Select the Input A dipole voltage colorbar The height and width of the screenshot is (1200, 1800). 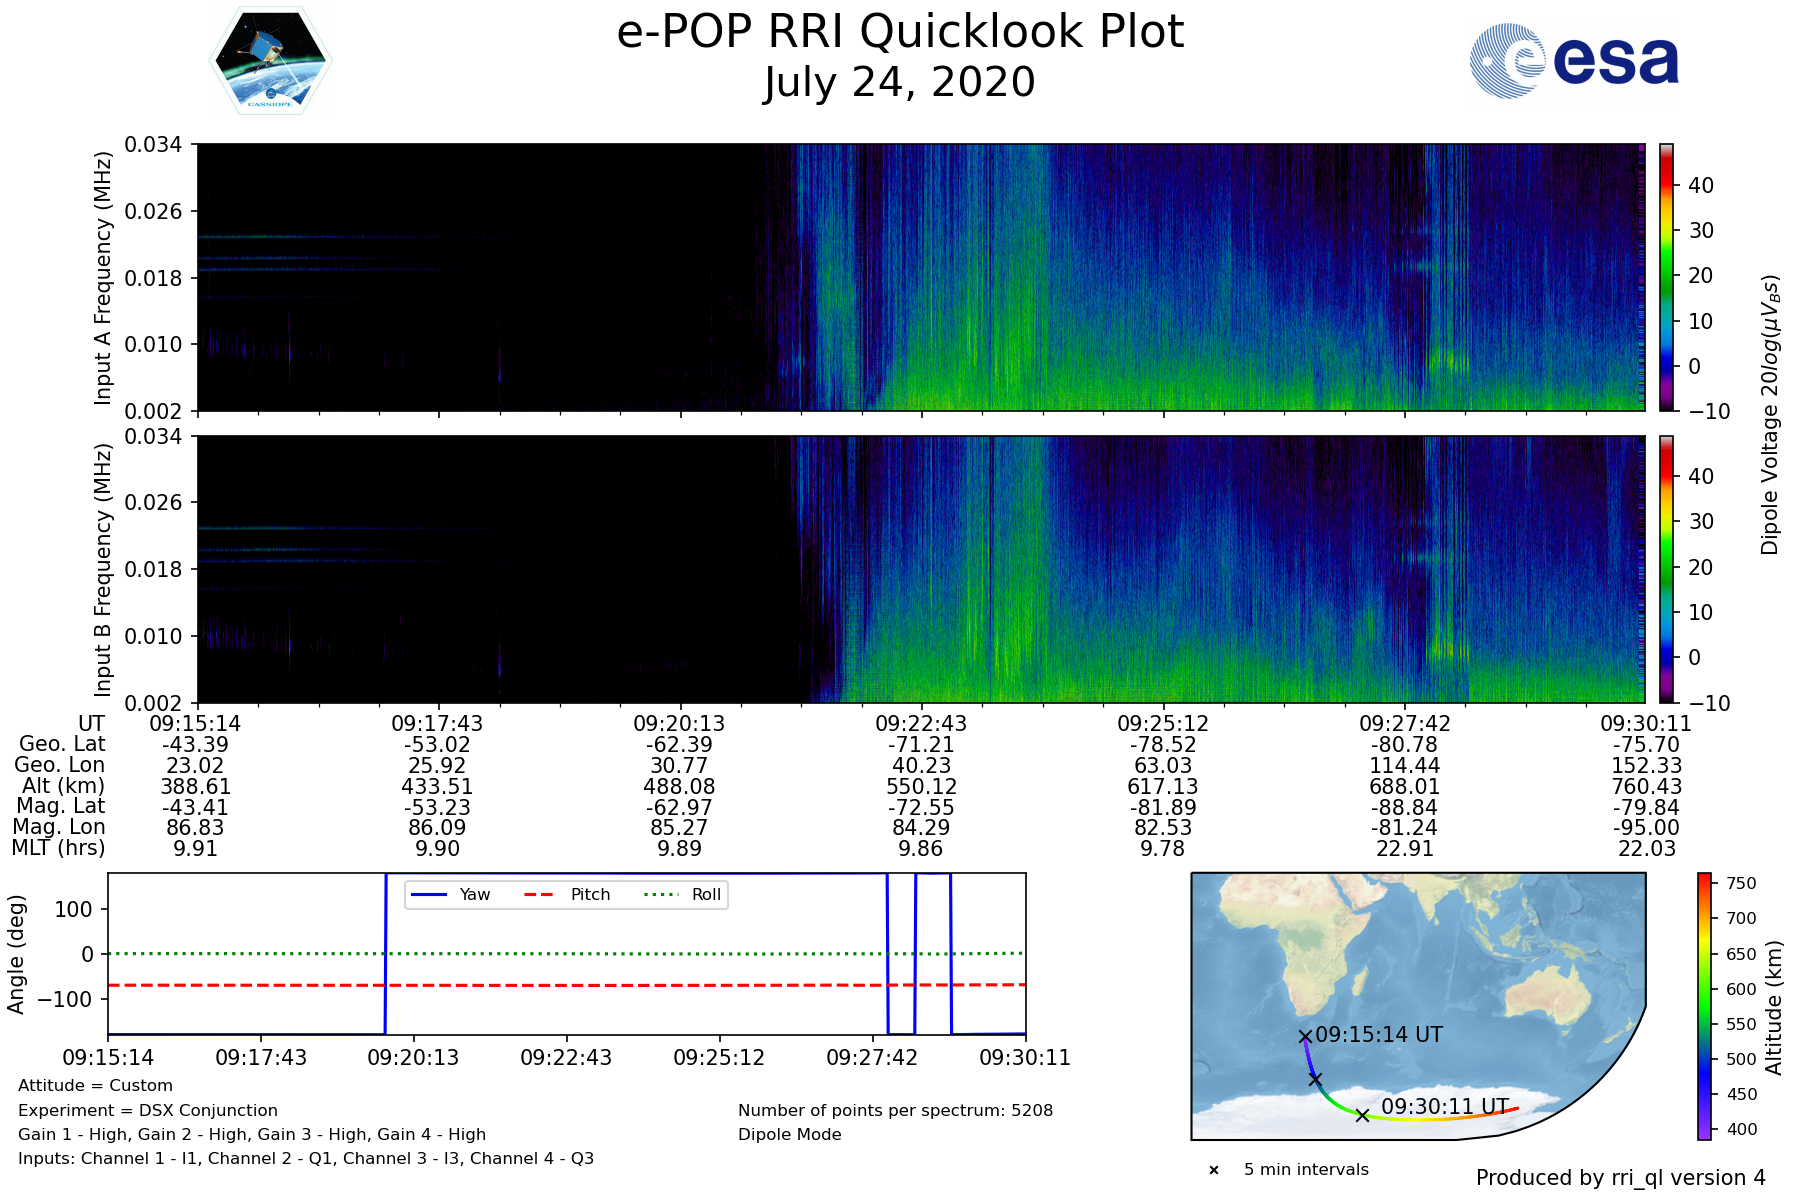point(1666,277)
